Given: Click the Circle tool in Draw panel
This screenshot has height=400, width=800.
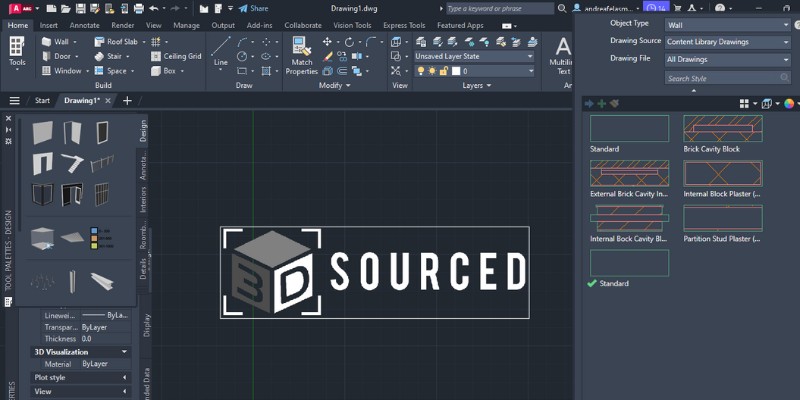Looking at the screenshot, I should (242, 56).
